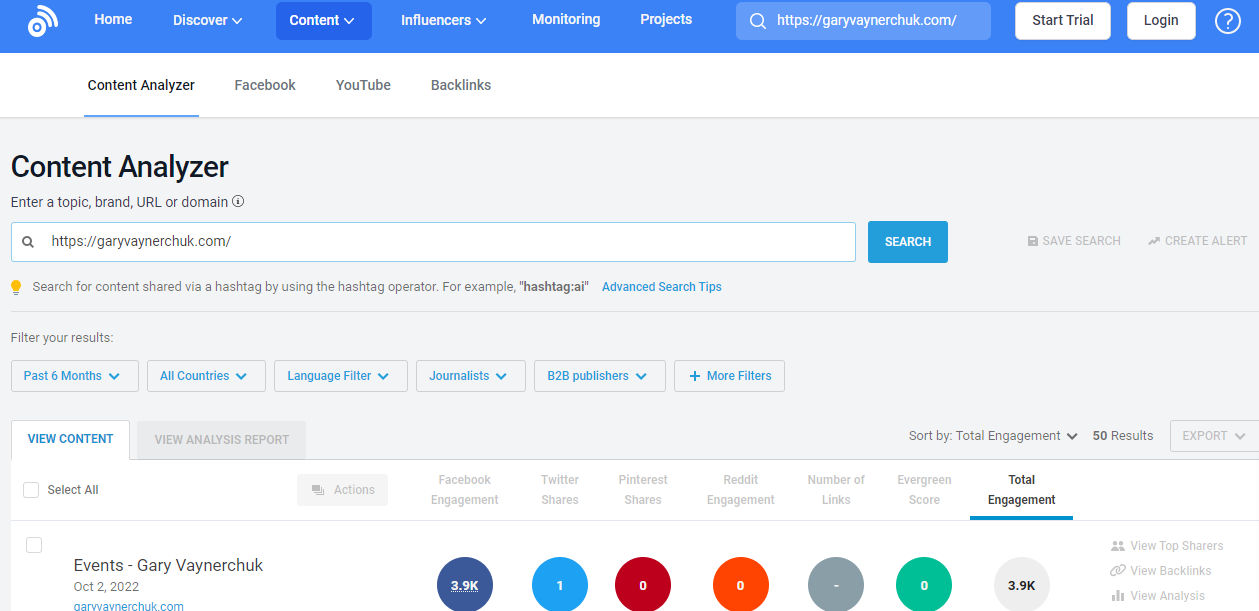Screen dimensions: 1259x611
Task: Click the Actions button
Action: pyautogui.click(x=342, y=490)
